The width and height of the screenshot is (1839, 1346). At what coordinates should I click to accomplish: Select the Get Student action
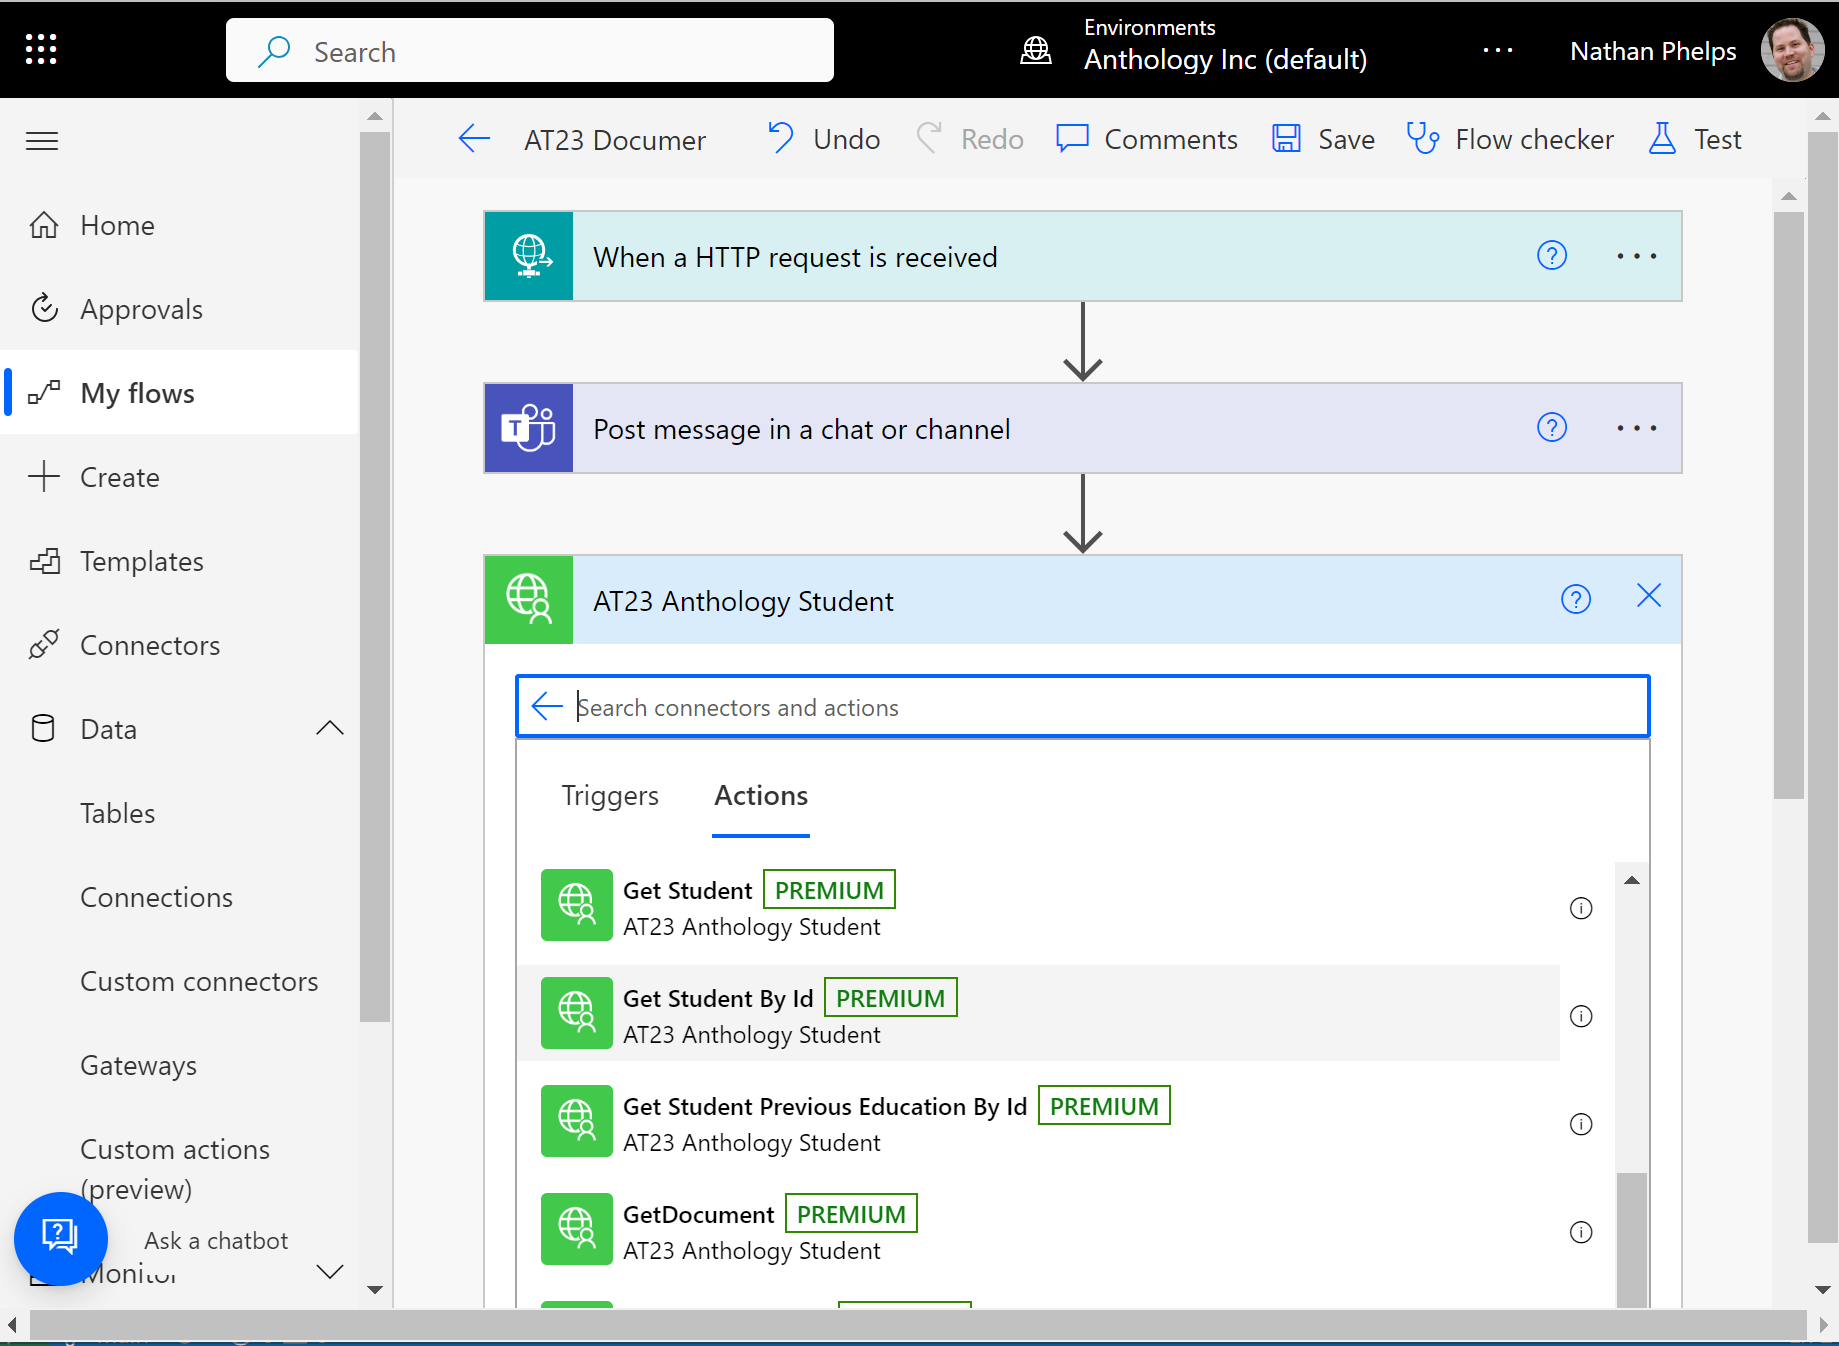[x=1038, y=907]
